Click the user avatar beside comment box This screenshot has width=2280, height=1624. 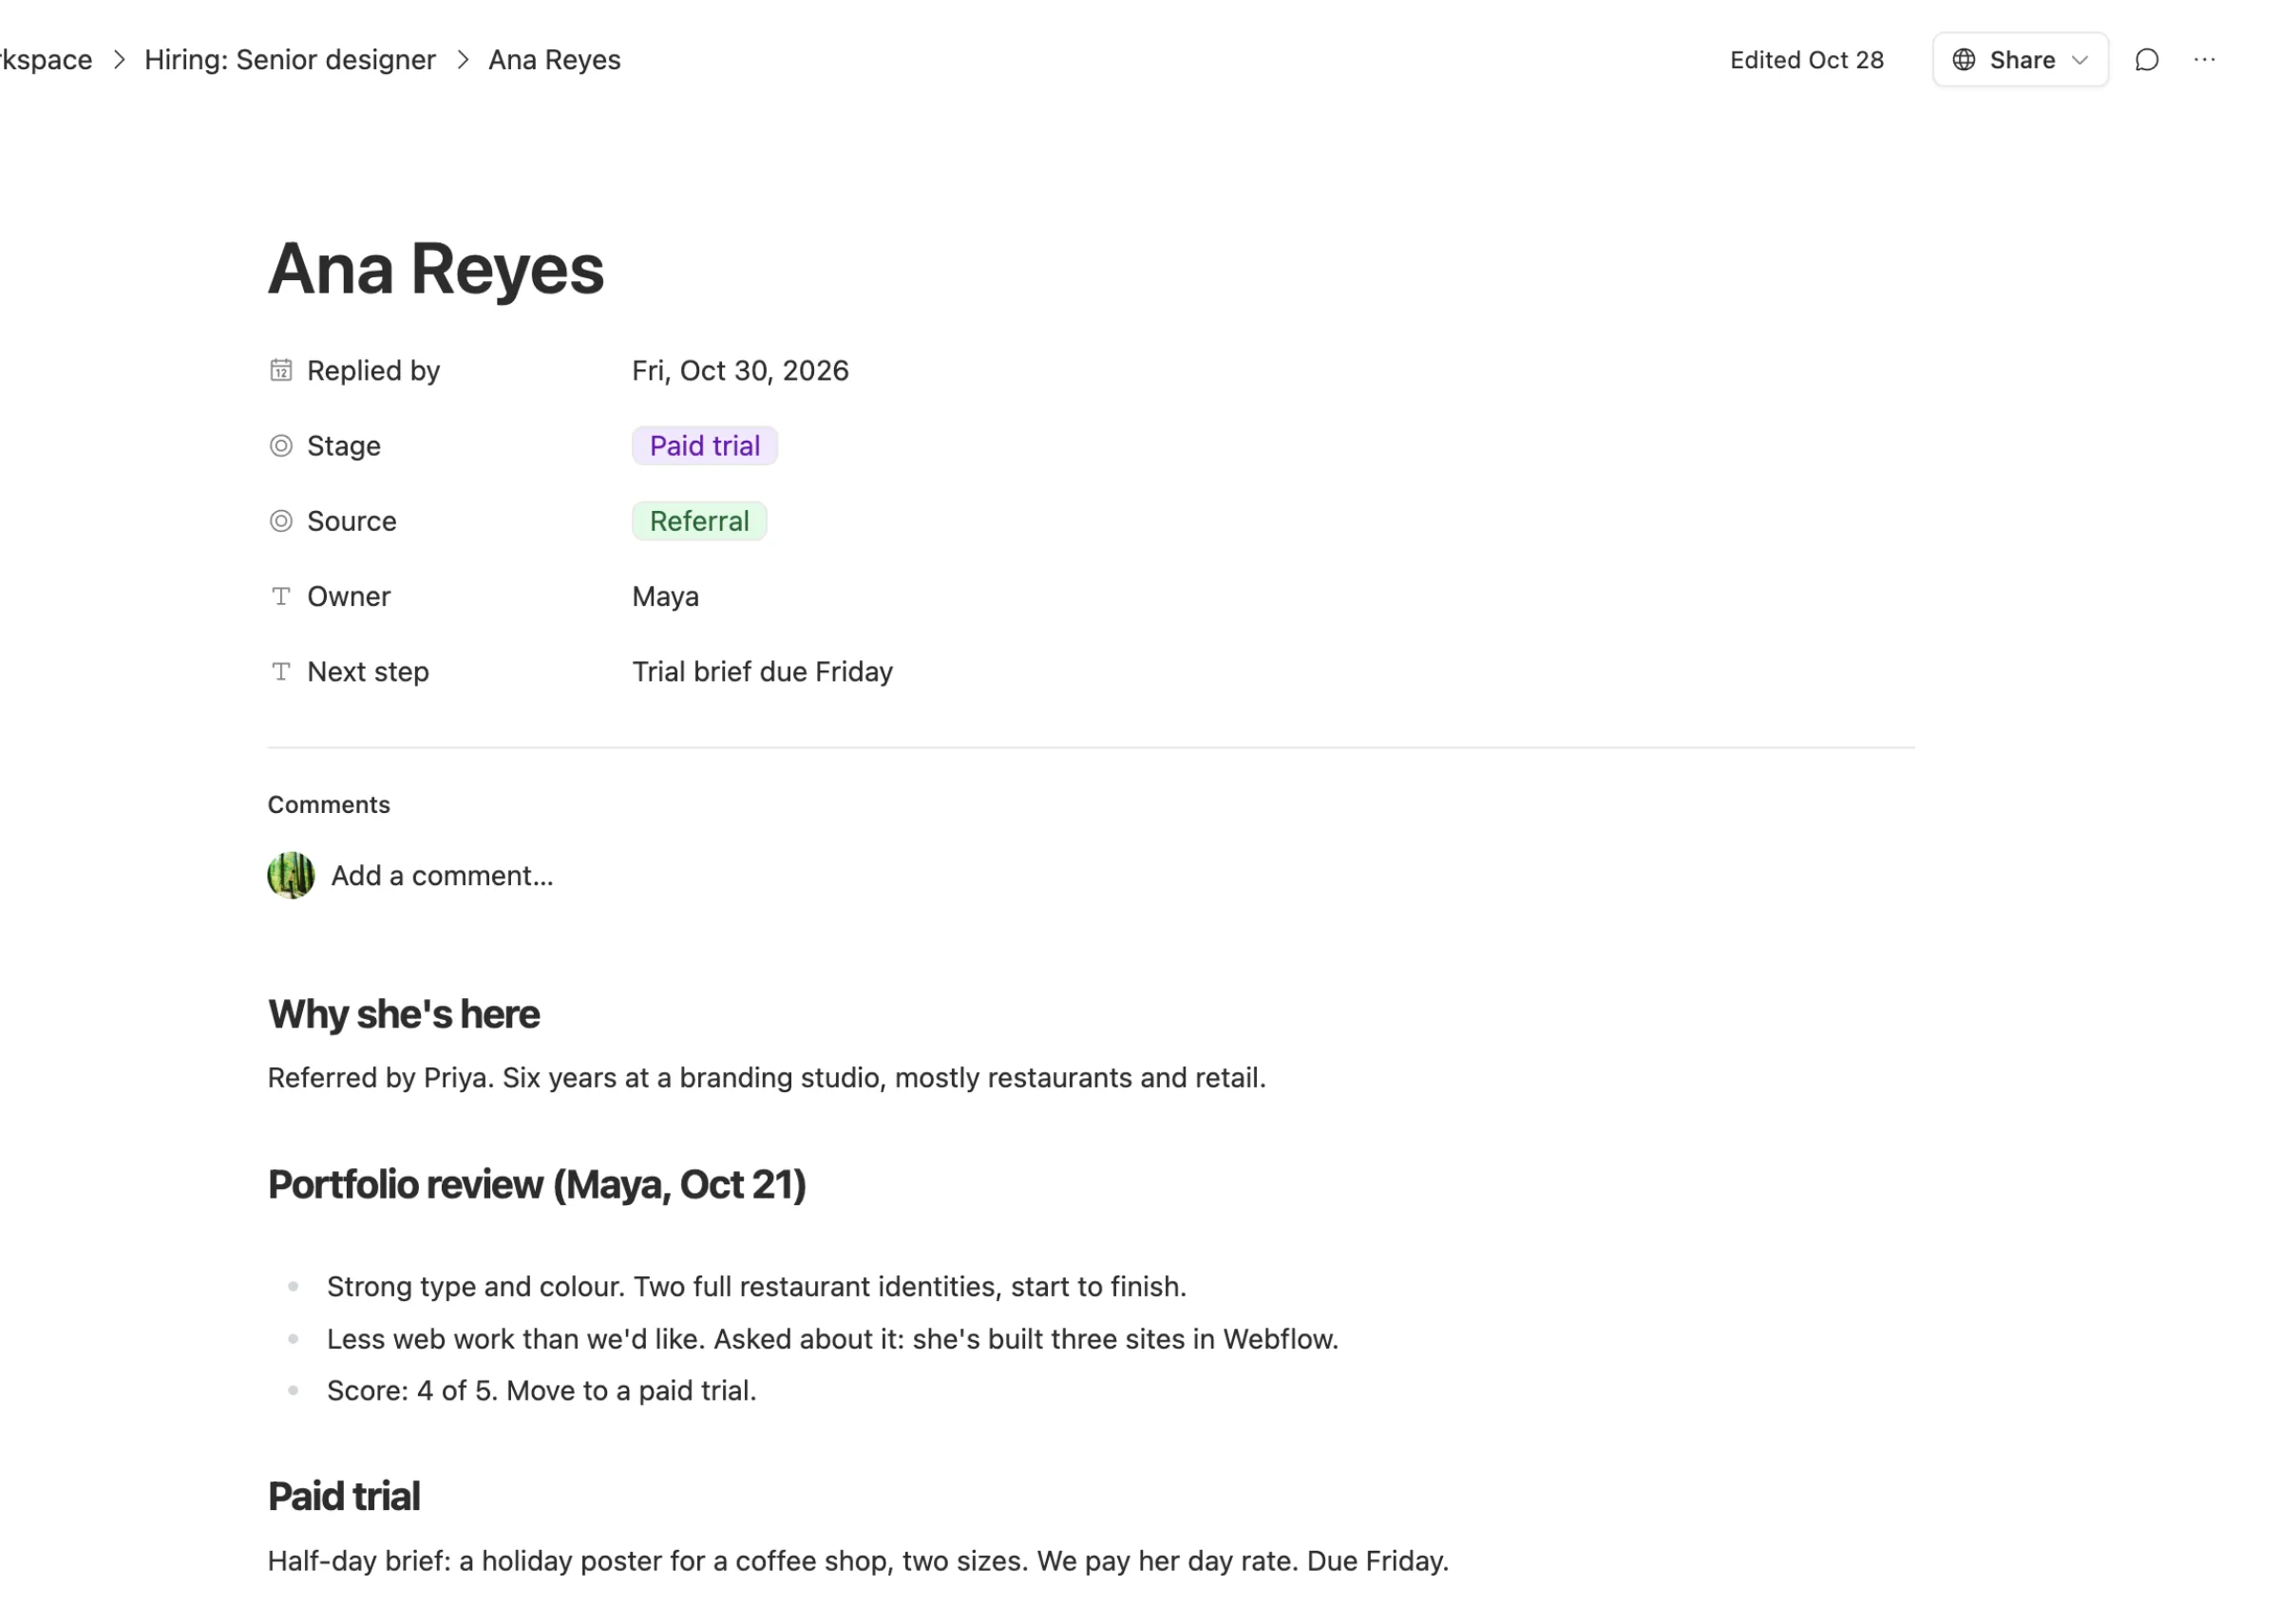coord(291,876)
